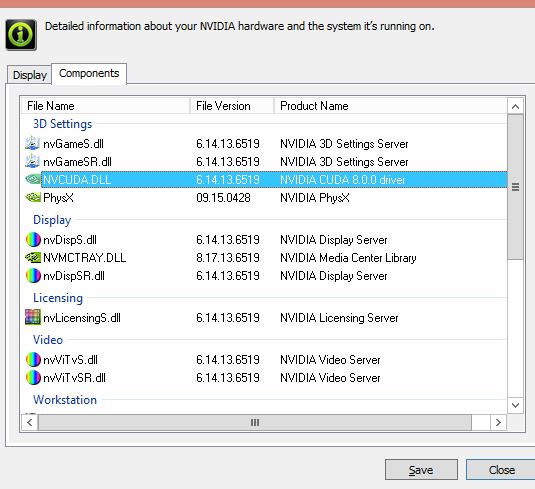Select the NVCUDA.DLL file name
535x489 pixels.
point(77,179)
